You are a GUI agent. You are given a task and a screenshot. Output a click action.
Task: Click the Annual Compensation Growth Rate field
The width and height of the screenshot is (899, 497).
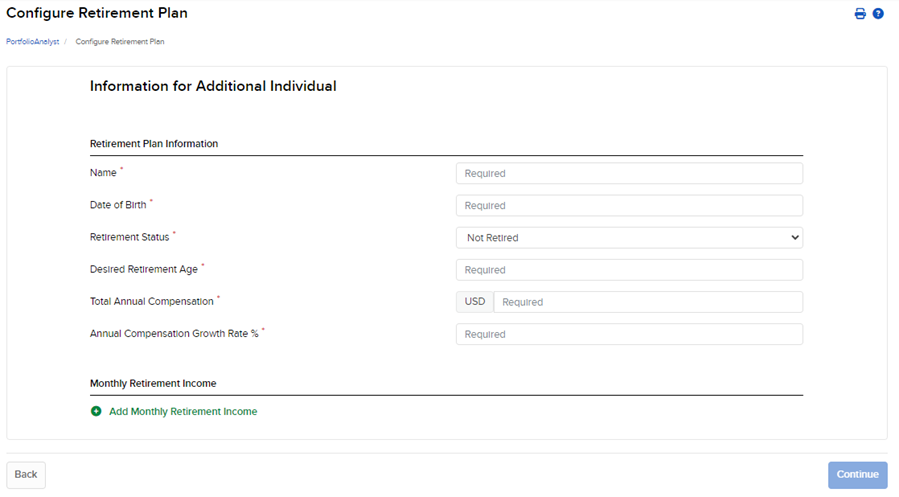click(x=629, y=334)
